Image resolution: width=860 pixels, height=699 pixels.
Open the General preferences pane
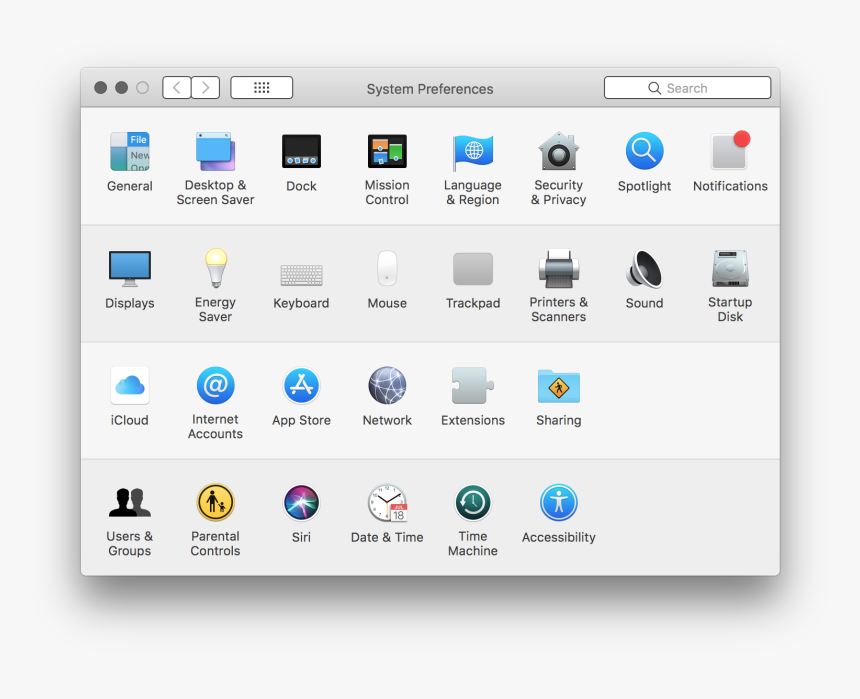click(129, 152)
